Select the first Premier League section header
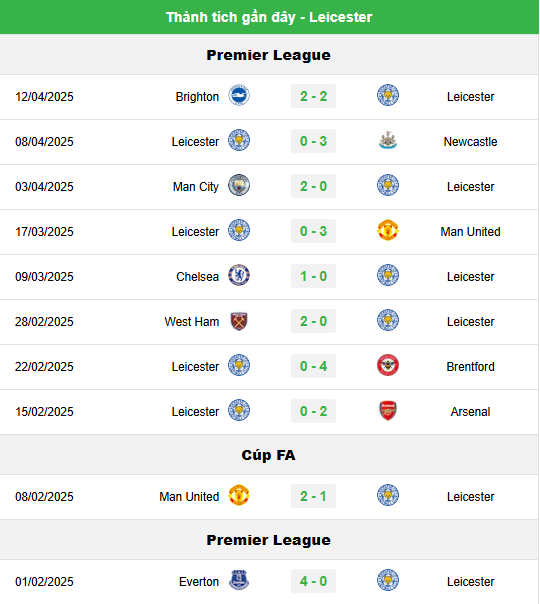 point(269,55)
